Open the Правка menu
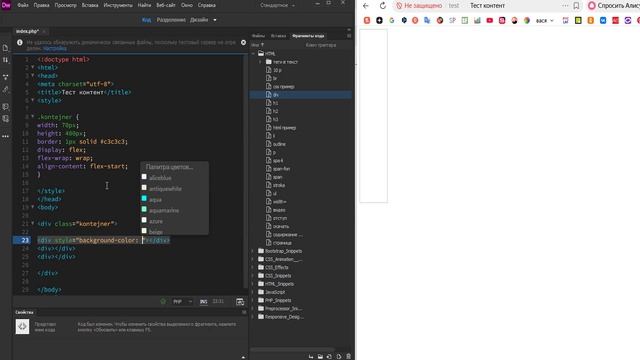 [41, 5]
